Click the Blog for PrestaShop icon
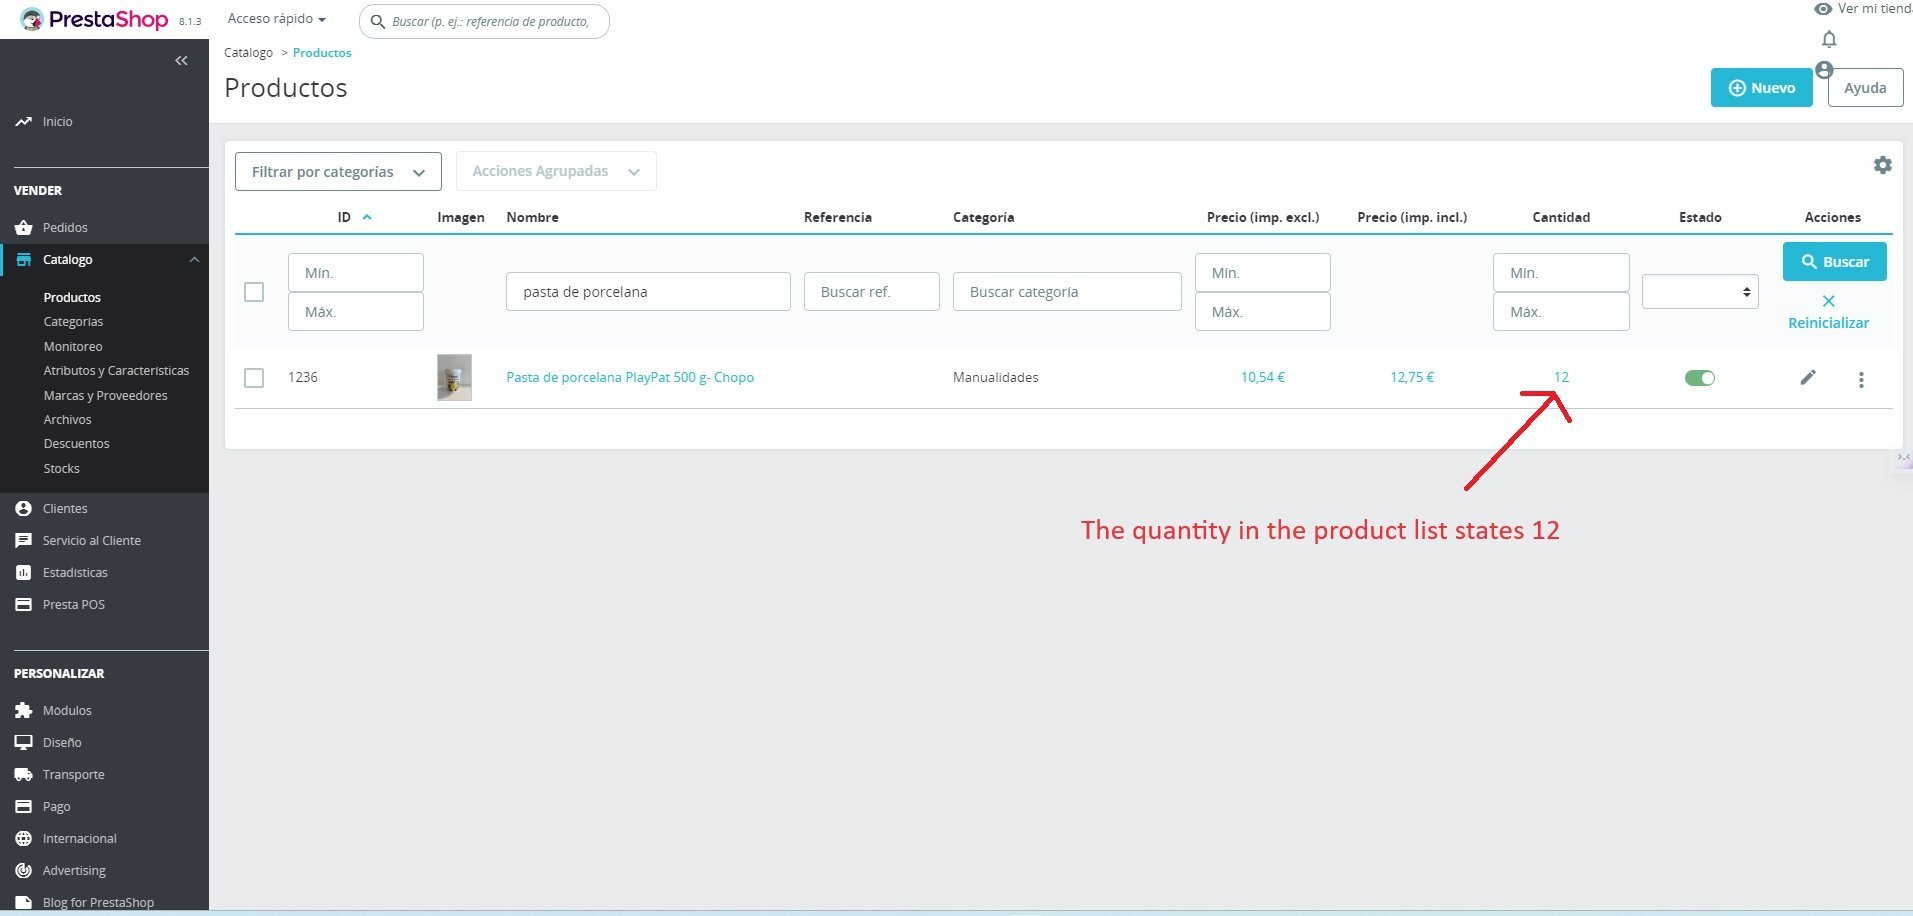Viewport: 1913px width, 916px height. point(23,902)
